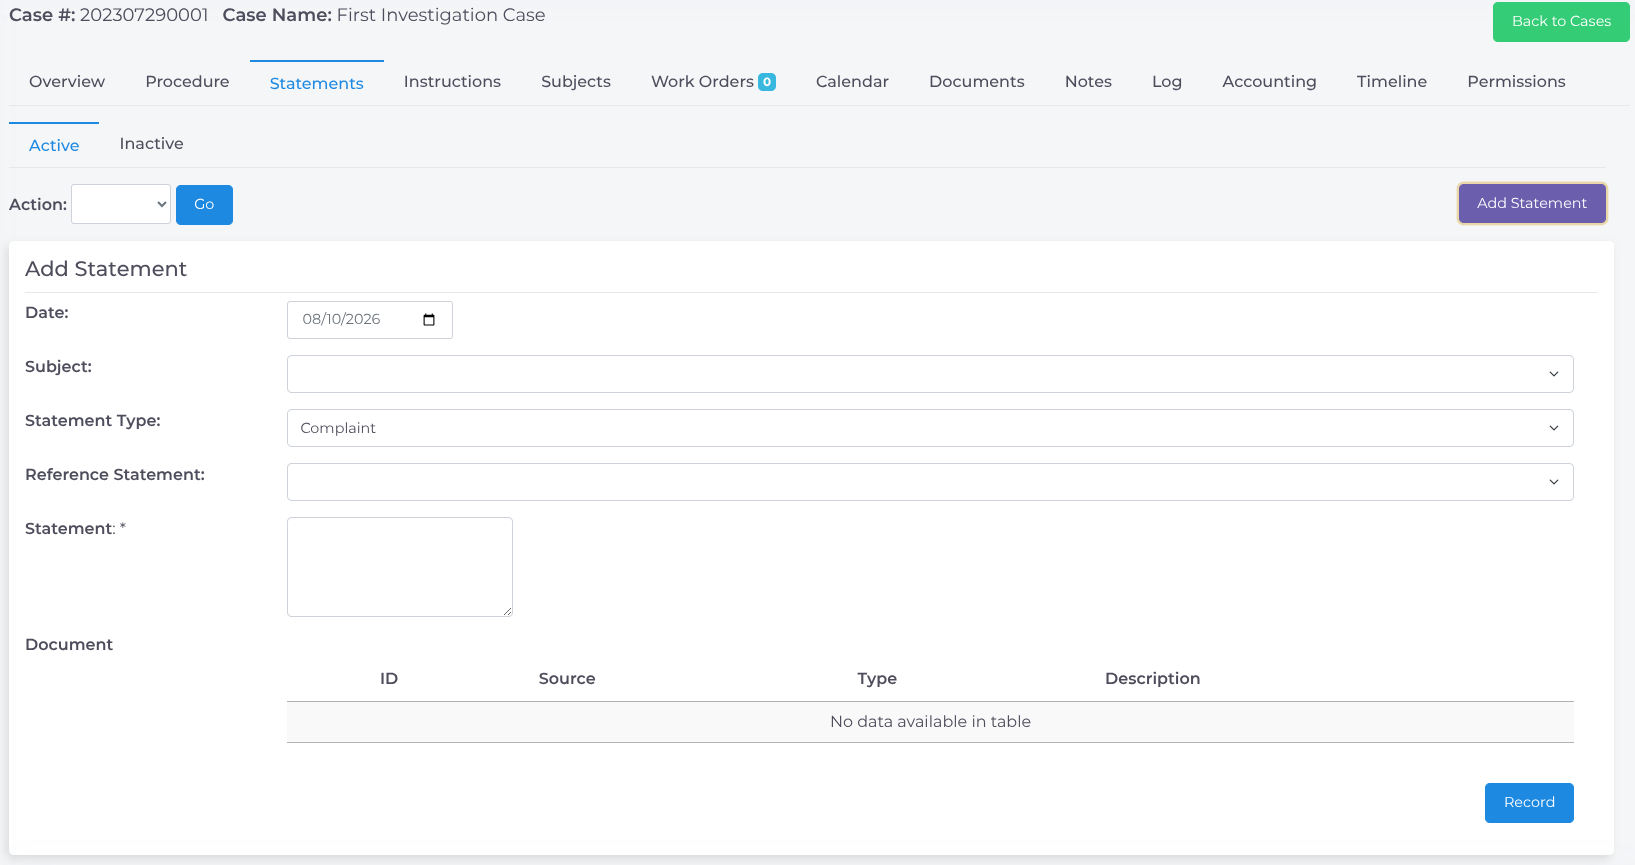The height and width of the screenshot is (865, 1635).
Task: Open the Documents tab
Action: 977,82
